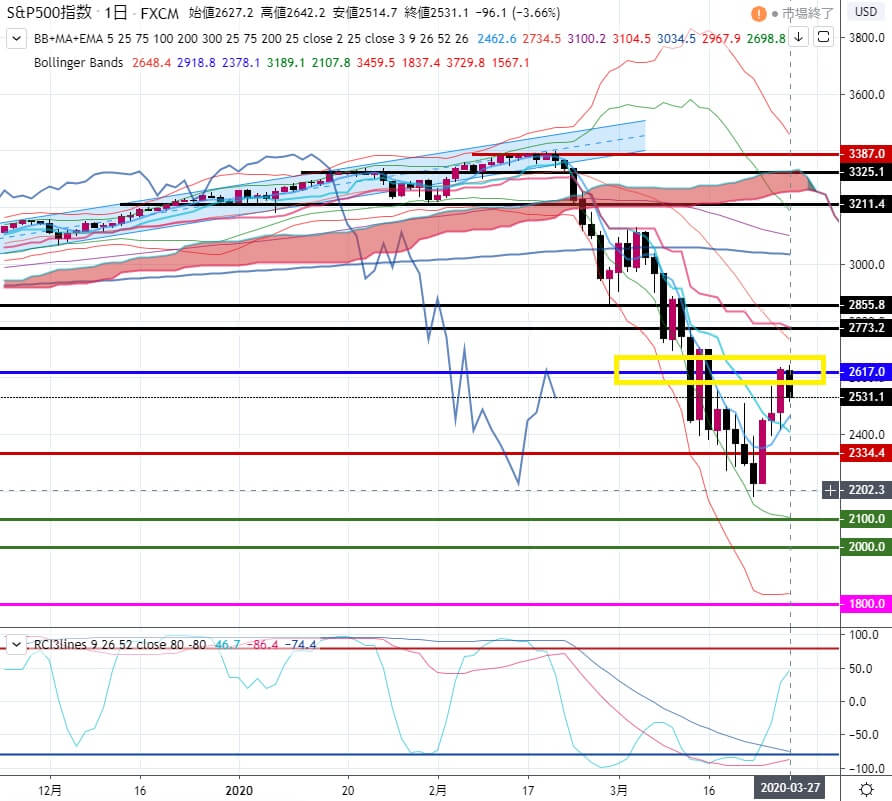
Task: Click the 2020 time axis label
Action: [239, 790]
